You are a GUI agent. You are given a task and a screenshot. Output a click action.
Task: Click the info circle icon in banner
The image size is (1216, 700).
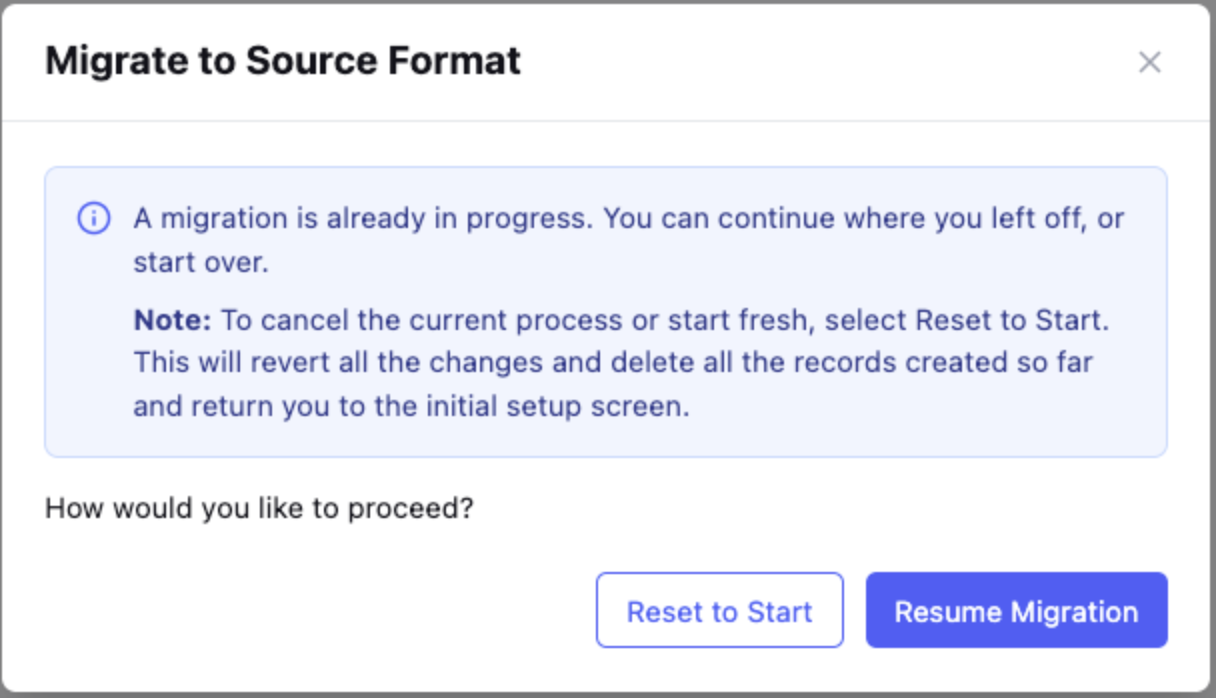coord(94,218)
